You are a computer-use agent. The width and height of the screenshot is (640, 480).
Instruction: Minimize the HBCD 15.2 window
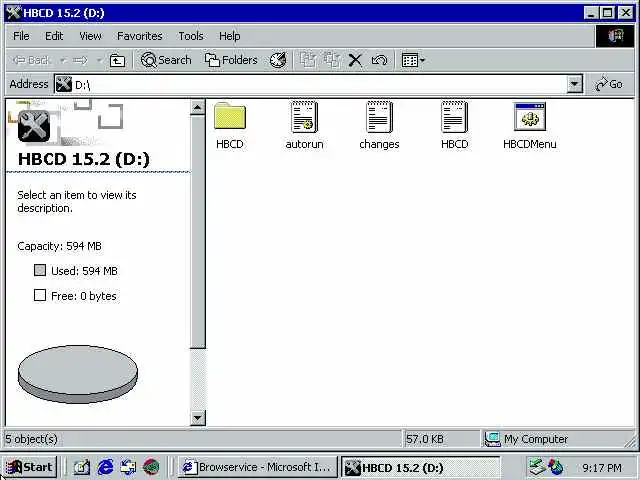(x=591, y=13)
